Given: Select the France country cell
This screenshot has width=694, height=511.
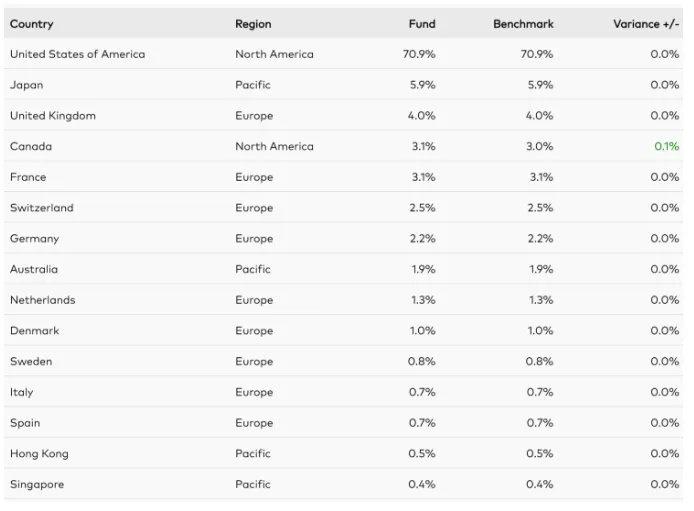Looking at the screenshot, I should point(28,177).
